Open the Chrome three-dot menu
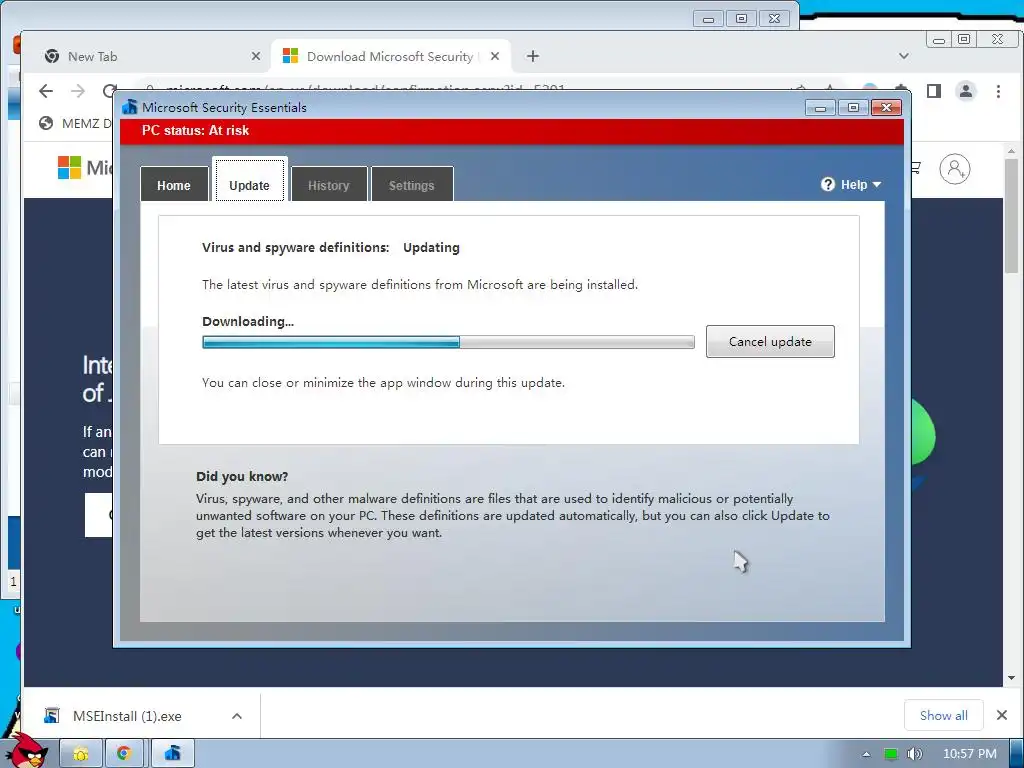Viewport: 1024px width, 768px height. (998, 91)
